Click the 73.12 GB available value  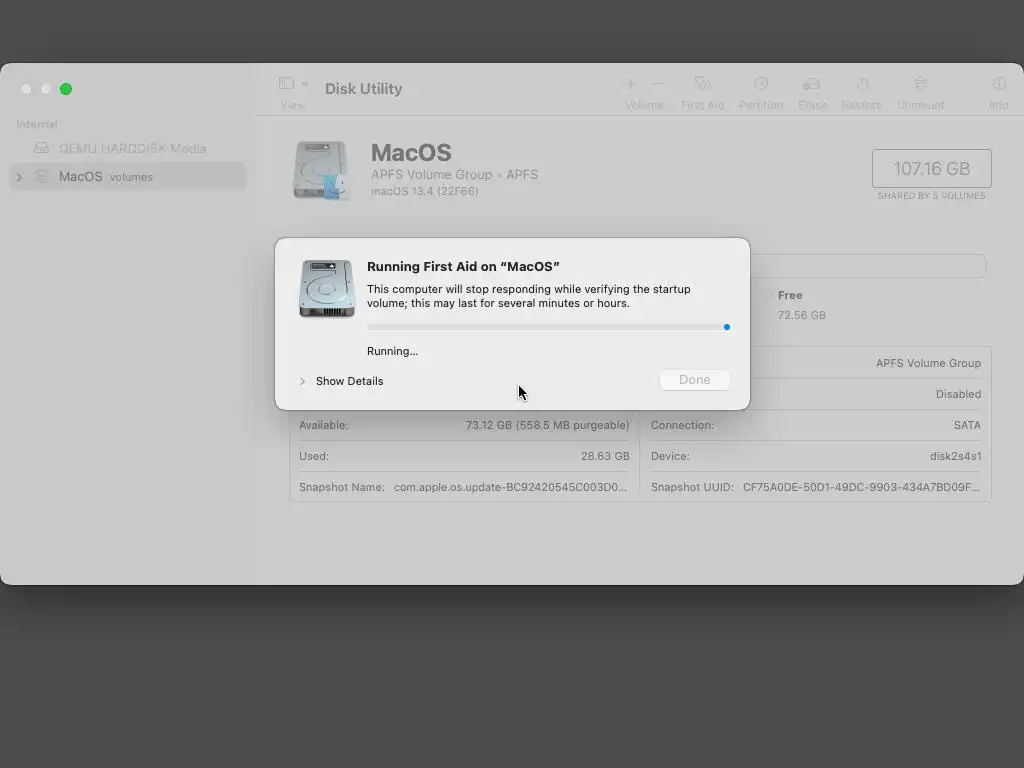547,425
